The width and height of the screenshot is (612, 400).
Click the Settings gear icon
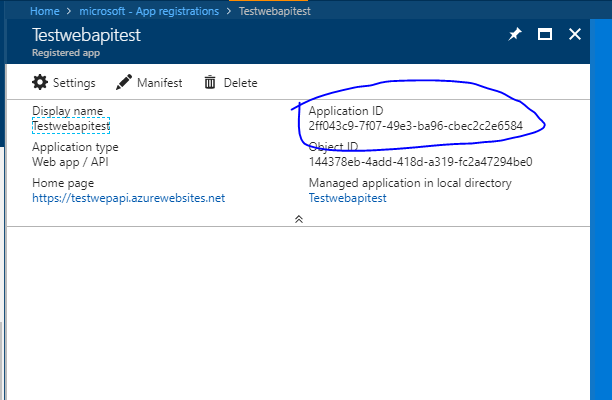coord(40,83)
